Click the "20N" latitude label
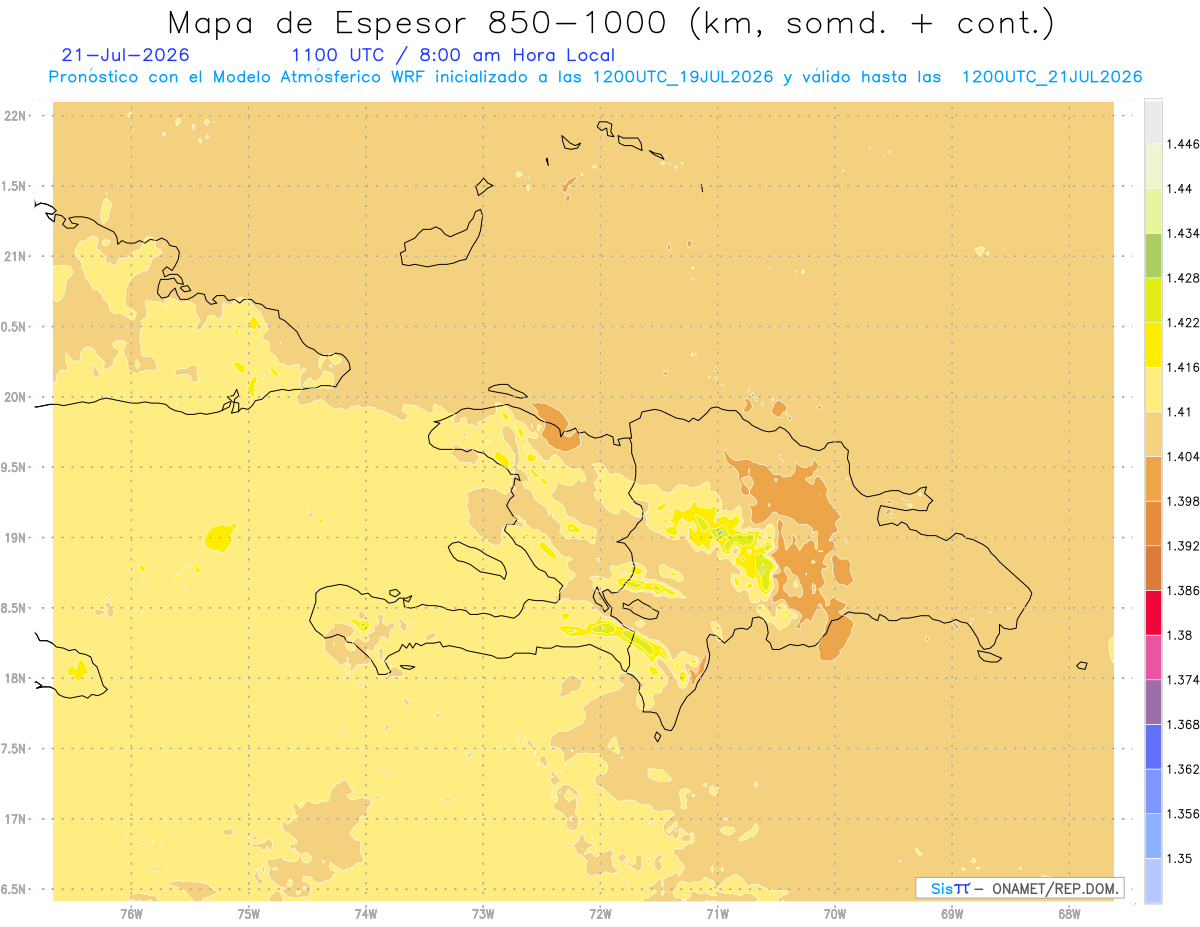This screenshot has height=927, width=1200. click(16, 397)
